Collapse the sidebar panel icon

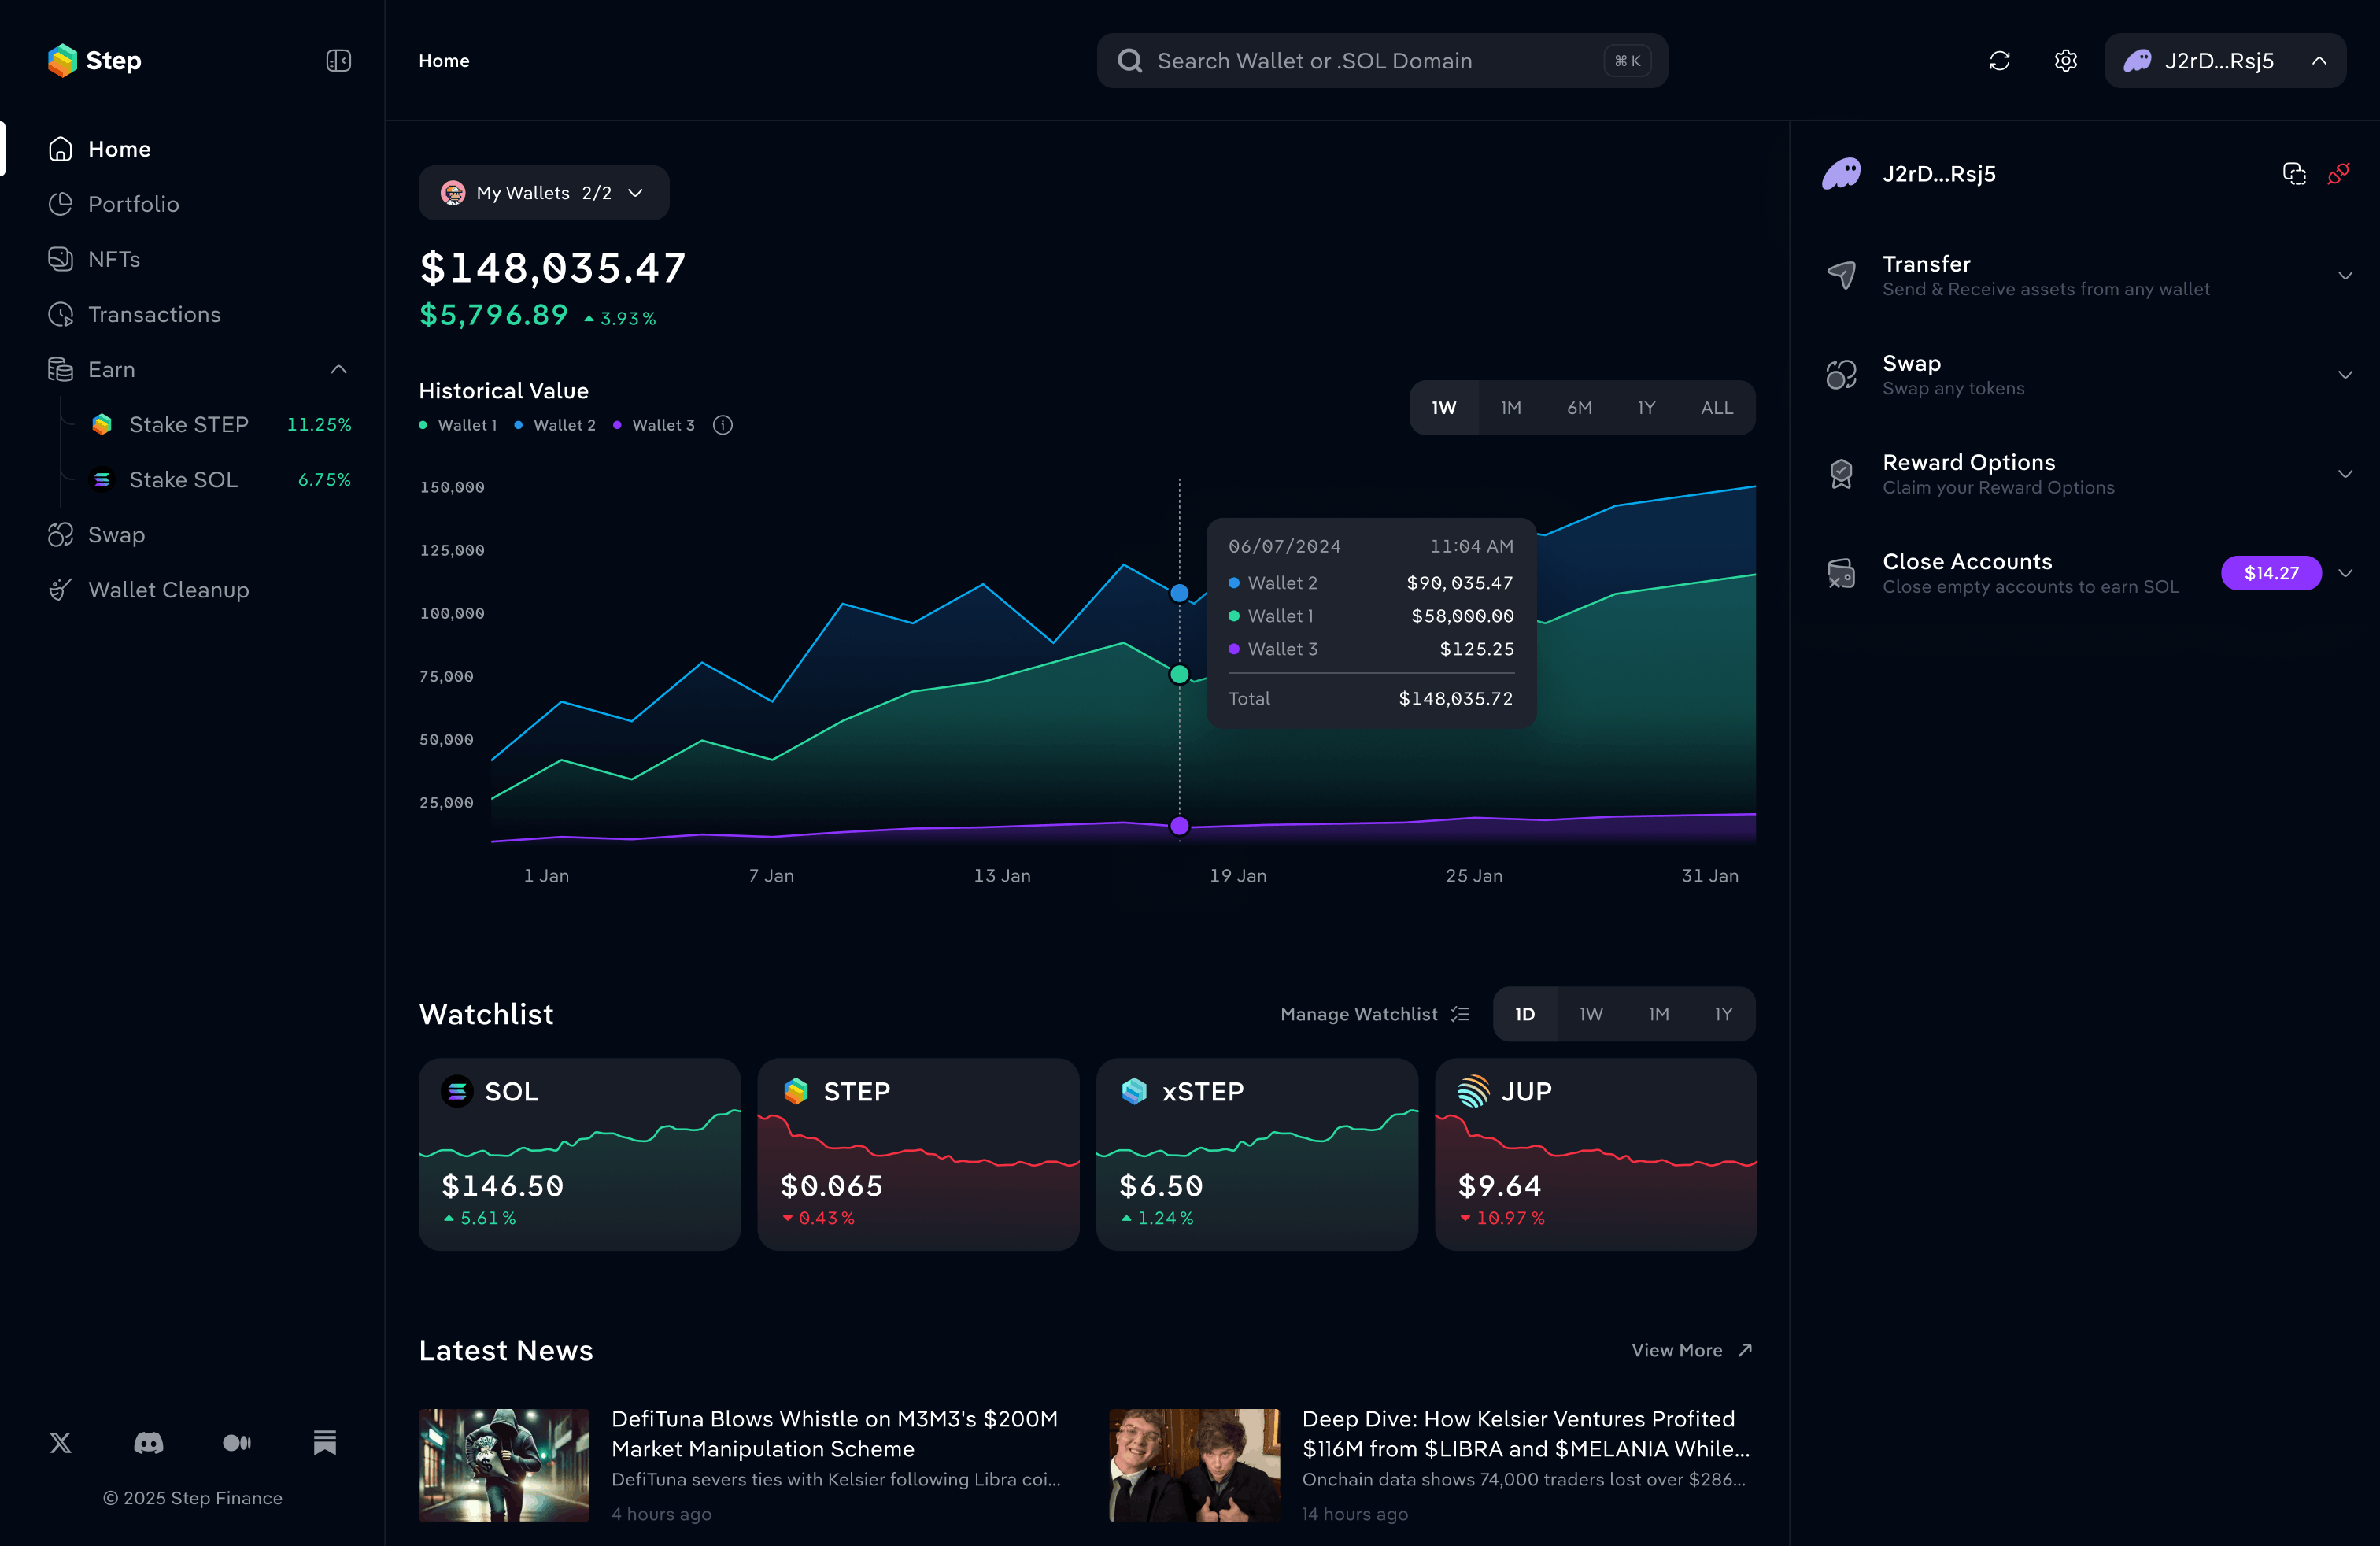[338, 61]
